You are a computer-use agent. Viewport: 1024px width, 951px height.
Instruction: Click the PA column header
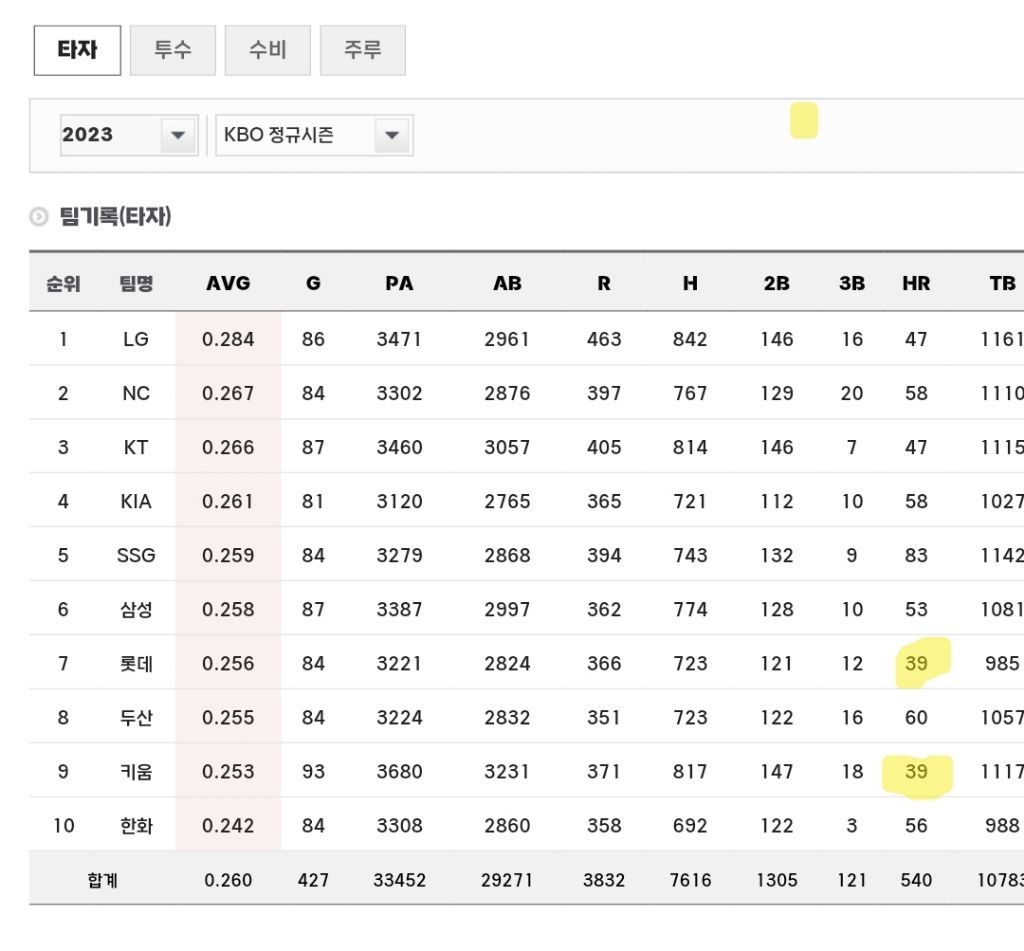pos(399,283)
